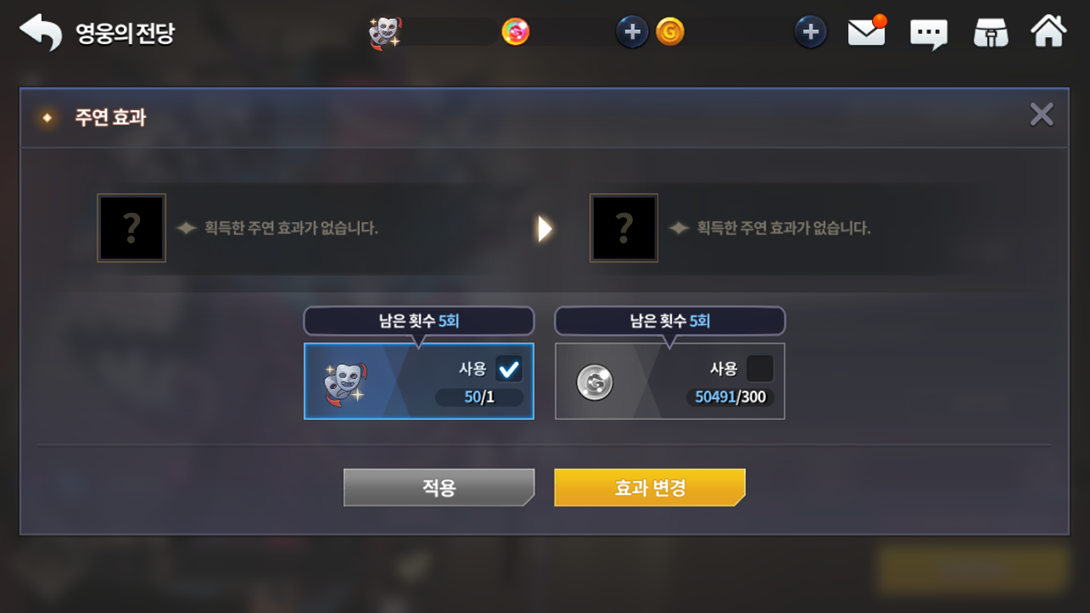Tap the right unknown effect slot

click(624, 228)
